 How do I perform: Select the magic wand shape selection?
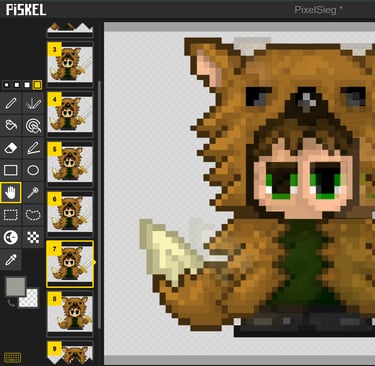33,193
